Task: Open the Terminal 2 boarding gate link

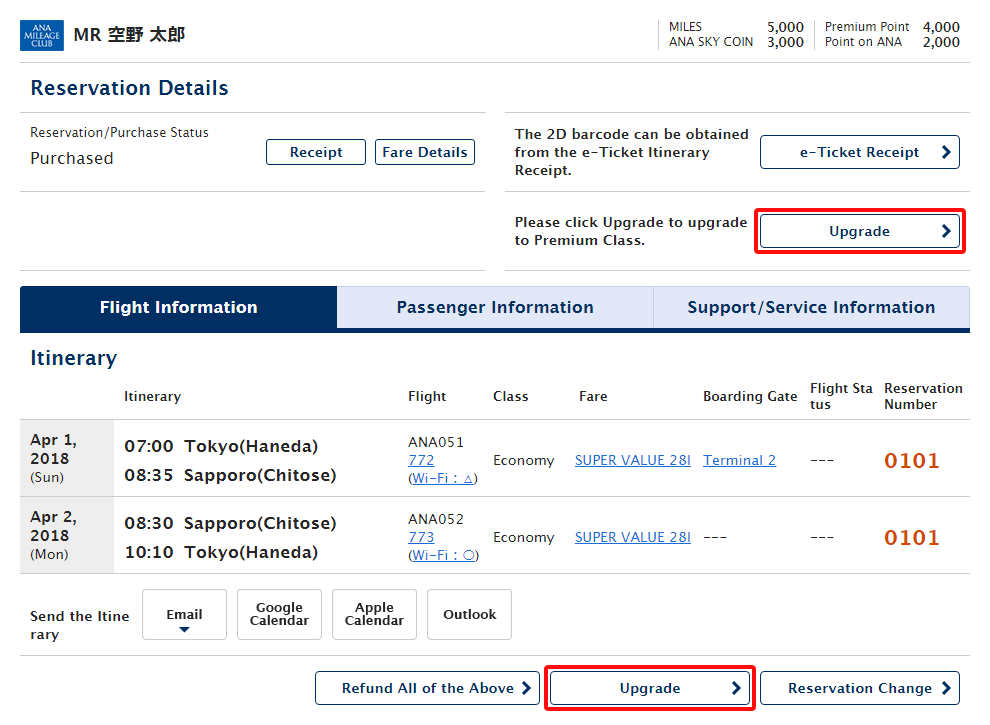Action: point(739,460)
